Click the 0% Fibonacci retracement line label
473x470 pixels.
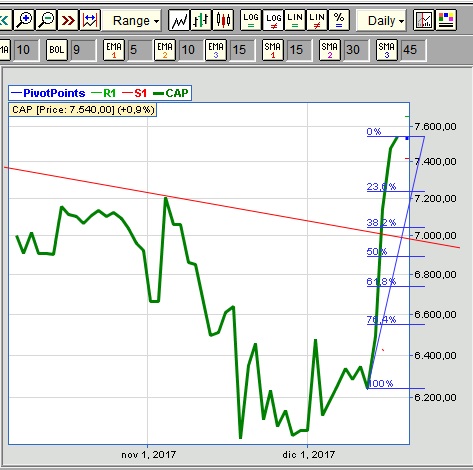(374, 132)
